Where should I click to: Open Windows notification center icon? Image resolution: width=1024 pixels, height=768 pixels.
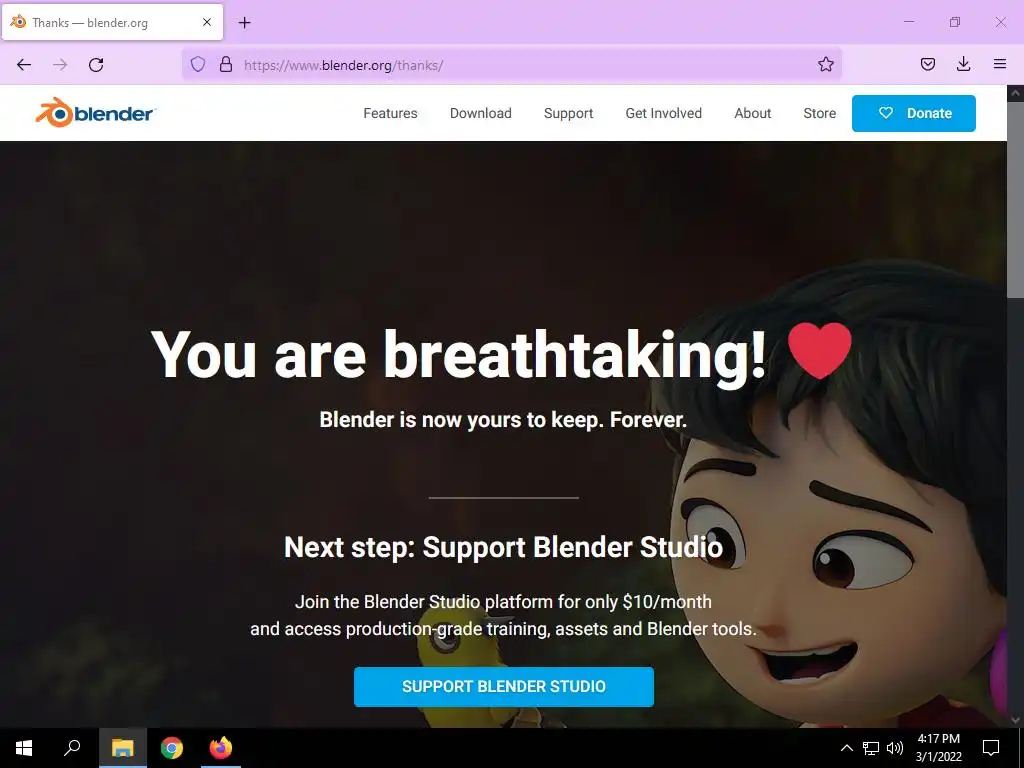pyautogui.click(x=991, y=748)
